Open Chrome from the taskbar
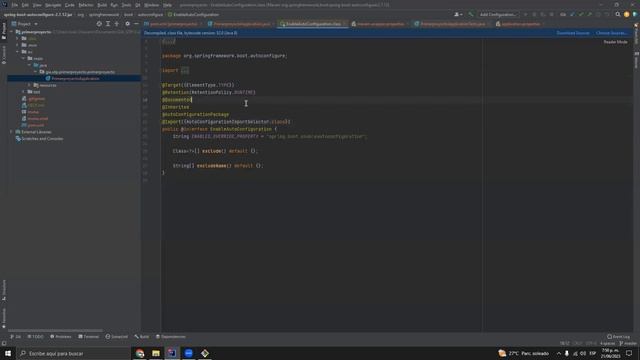 (140, 353)
